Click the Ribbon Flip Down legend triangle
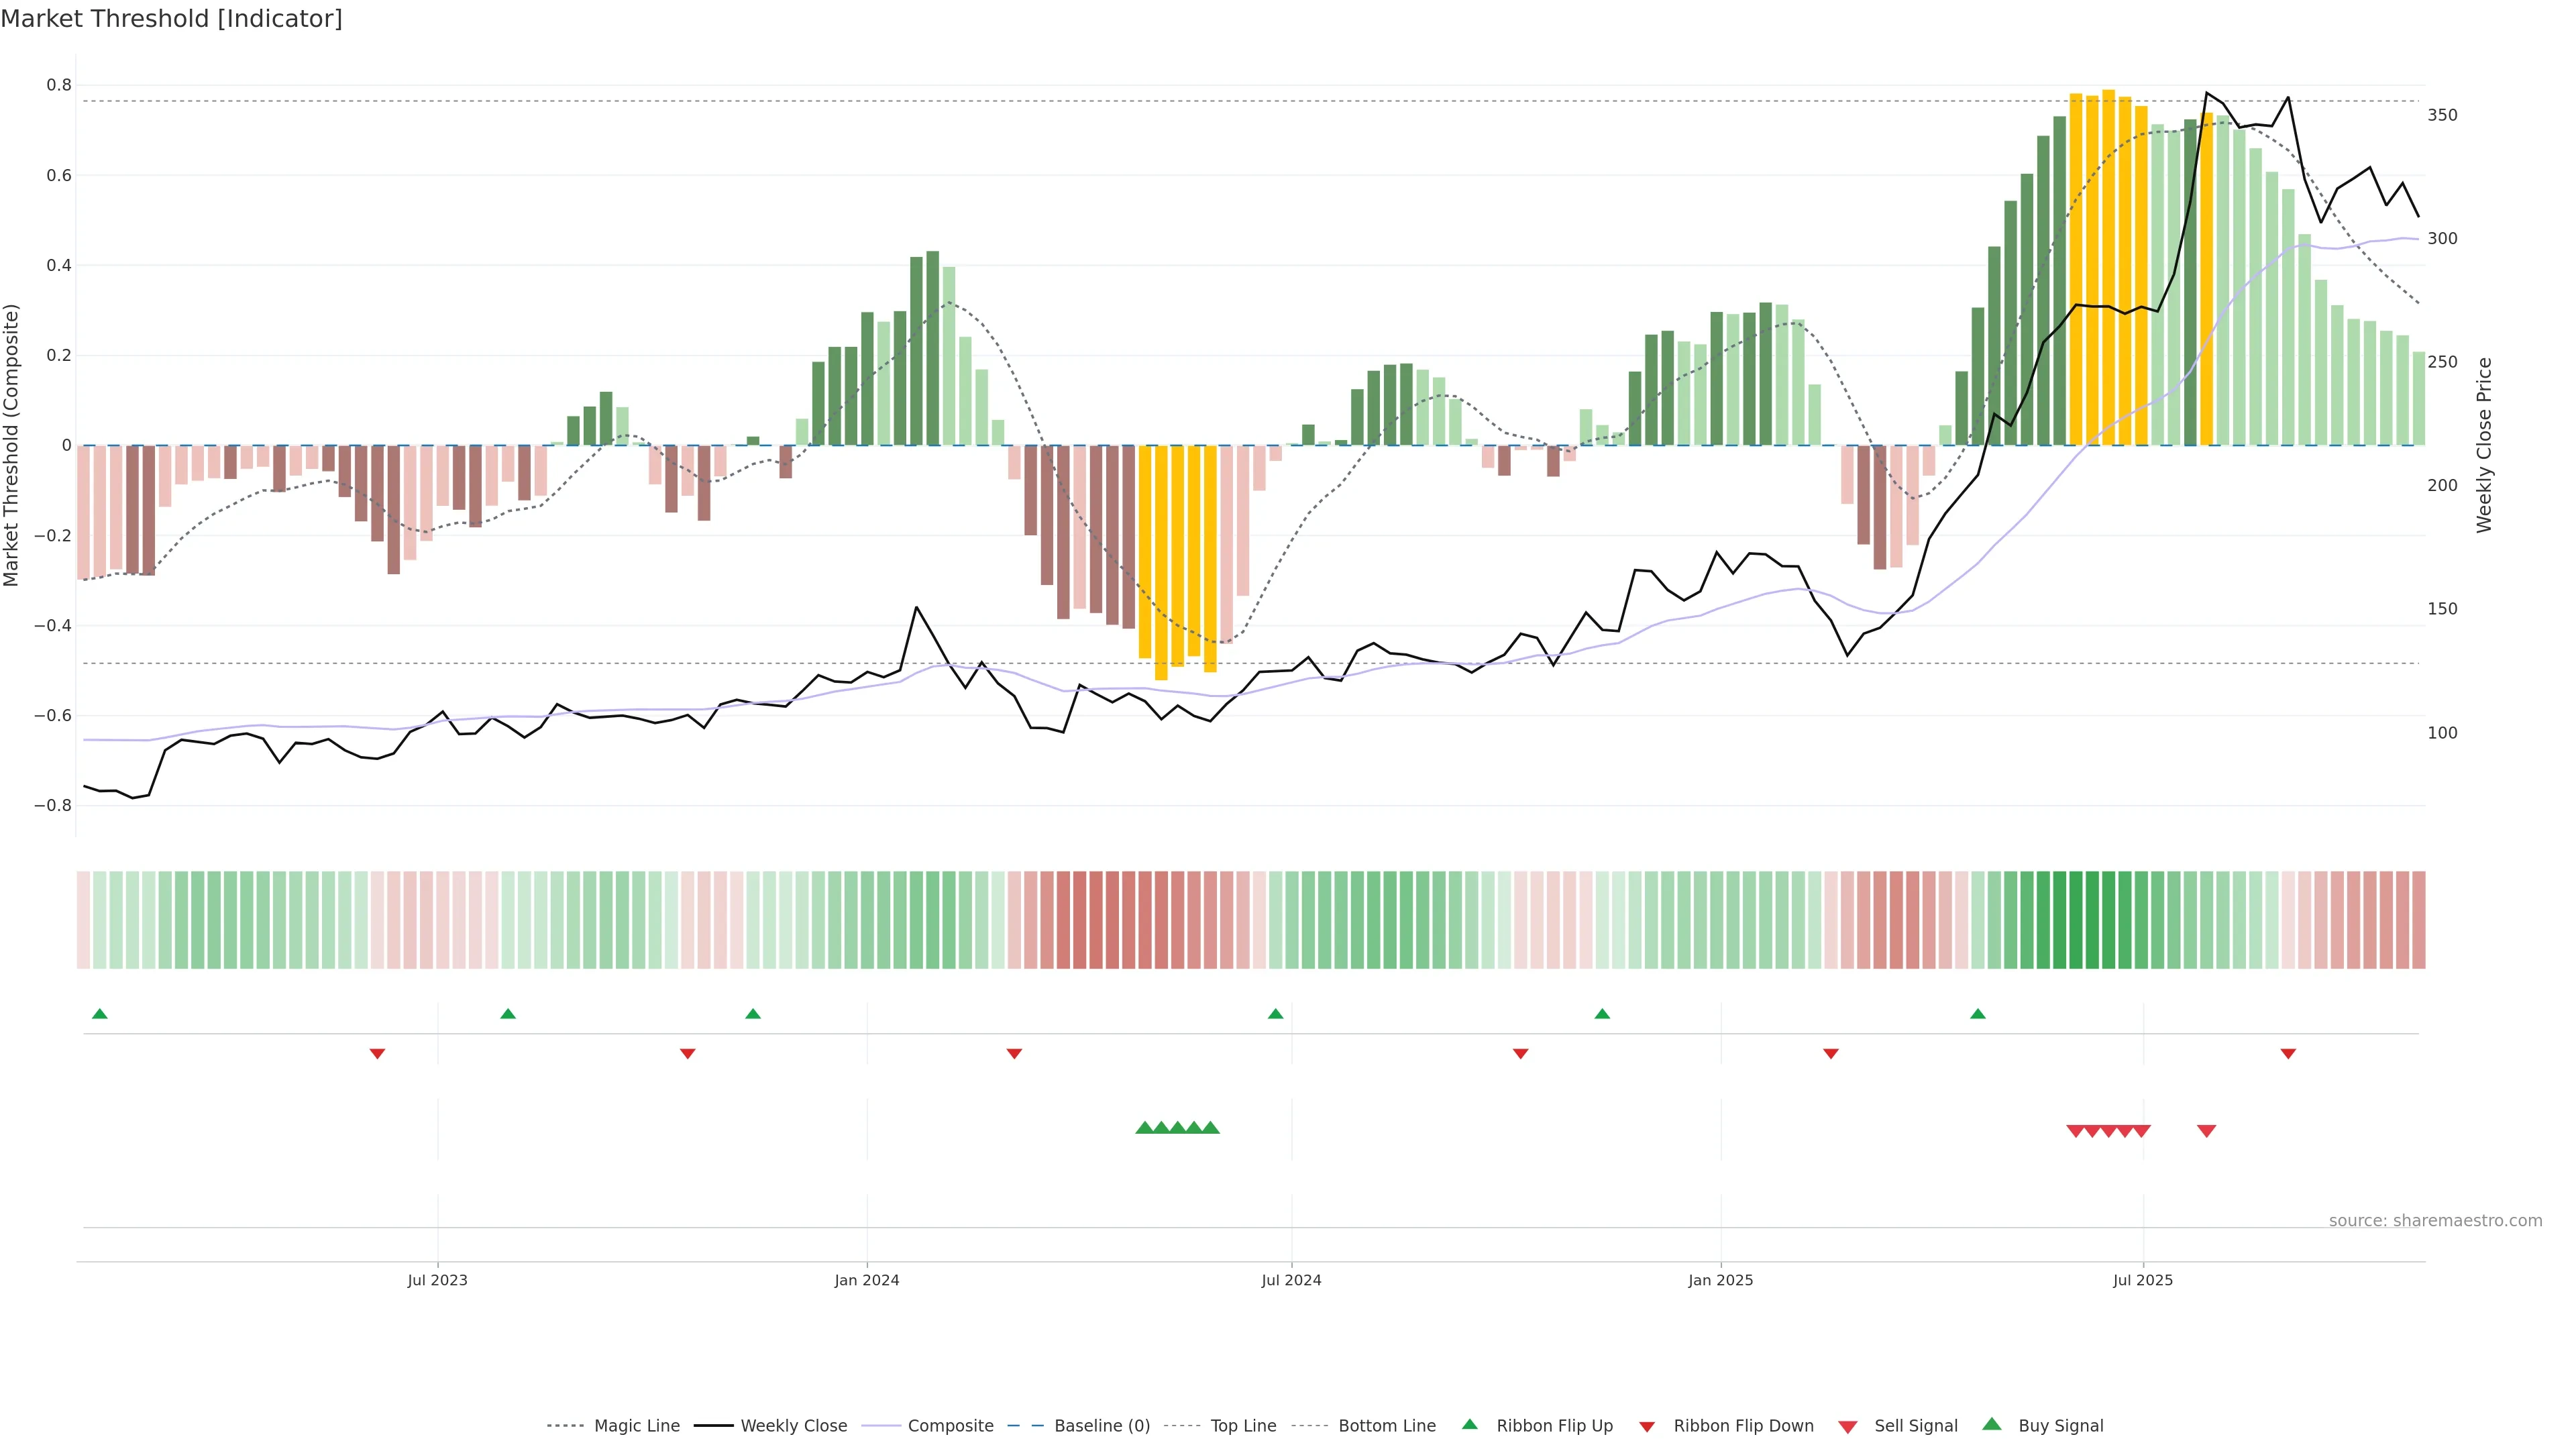 1646,1426
